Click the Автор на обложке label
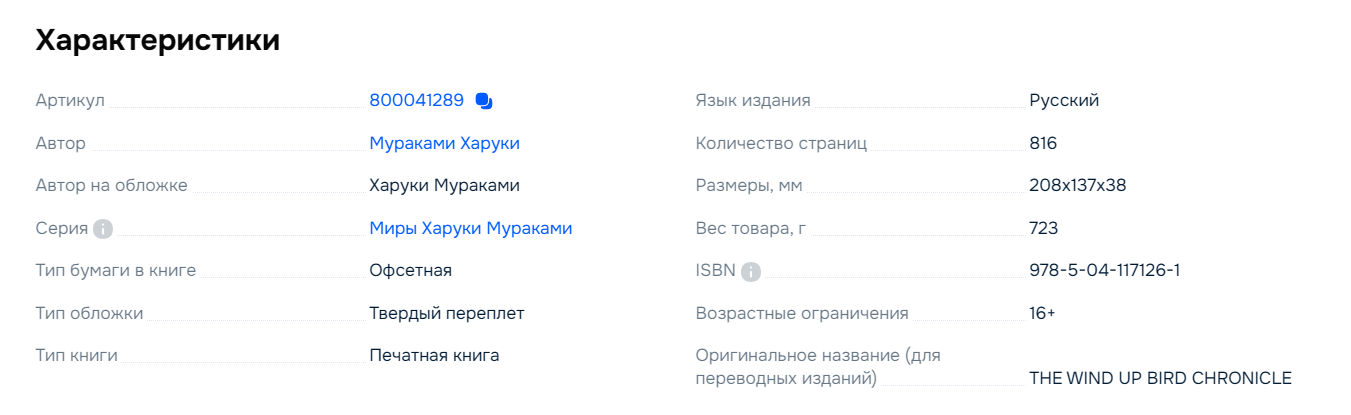 coord(111,185)
